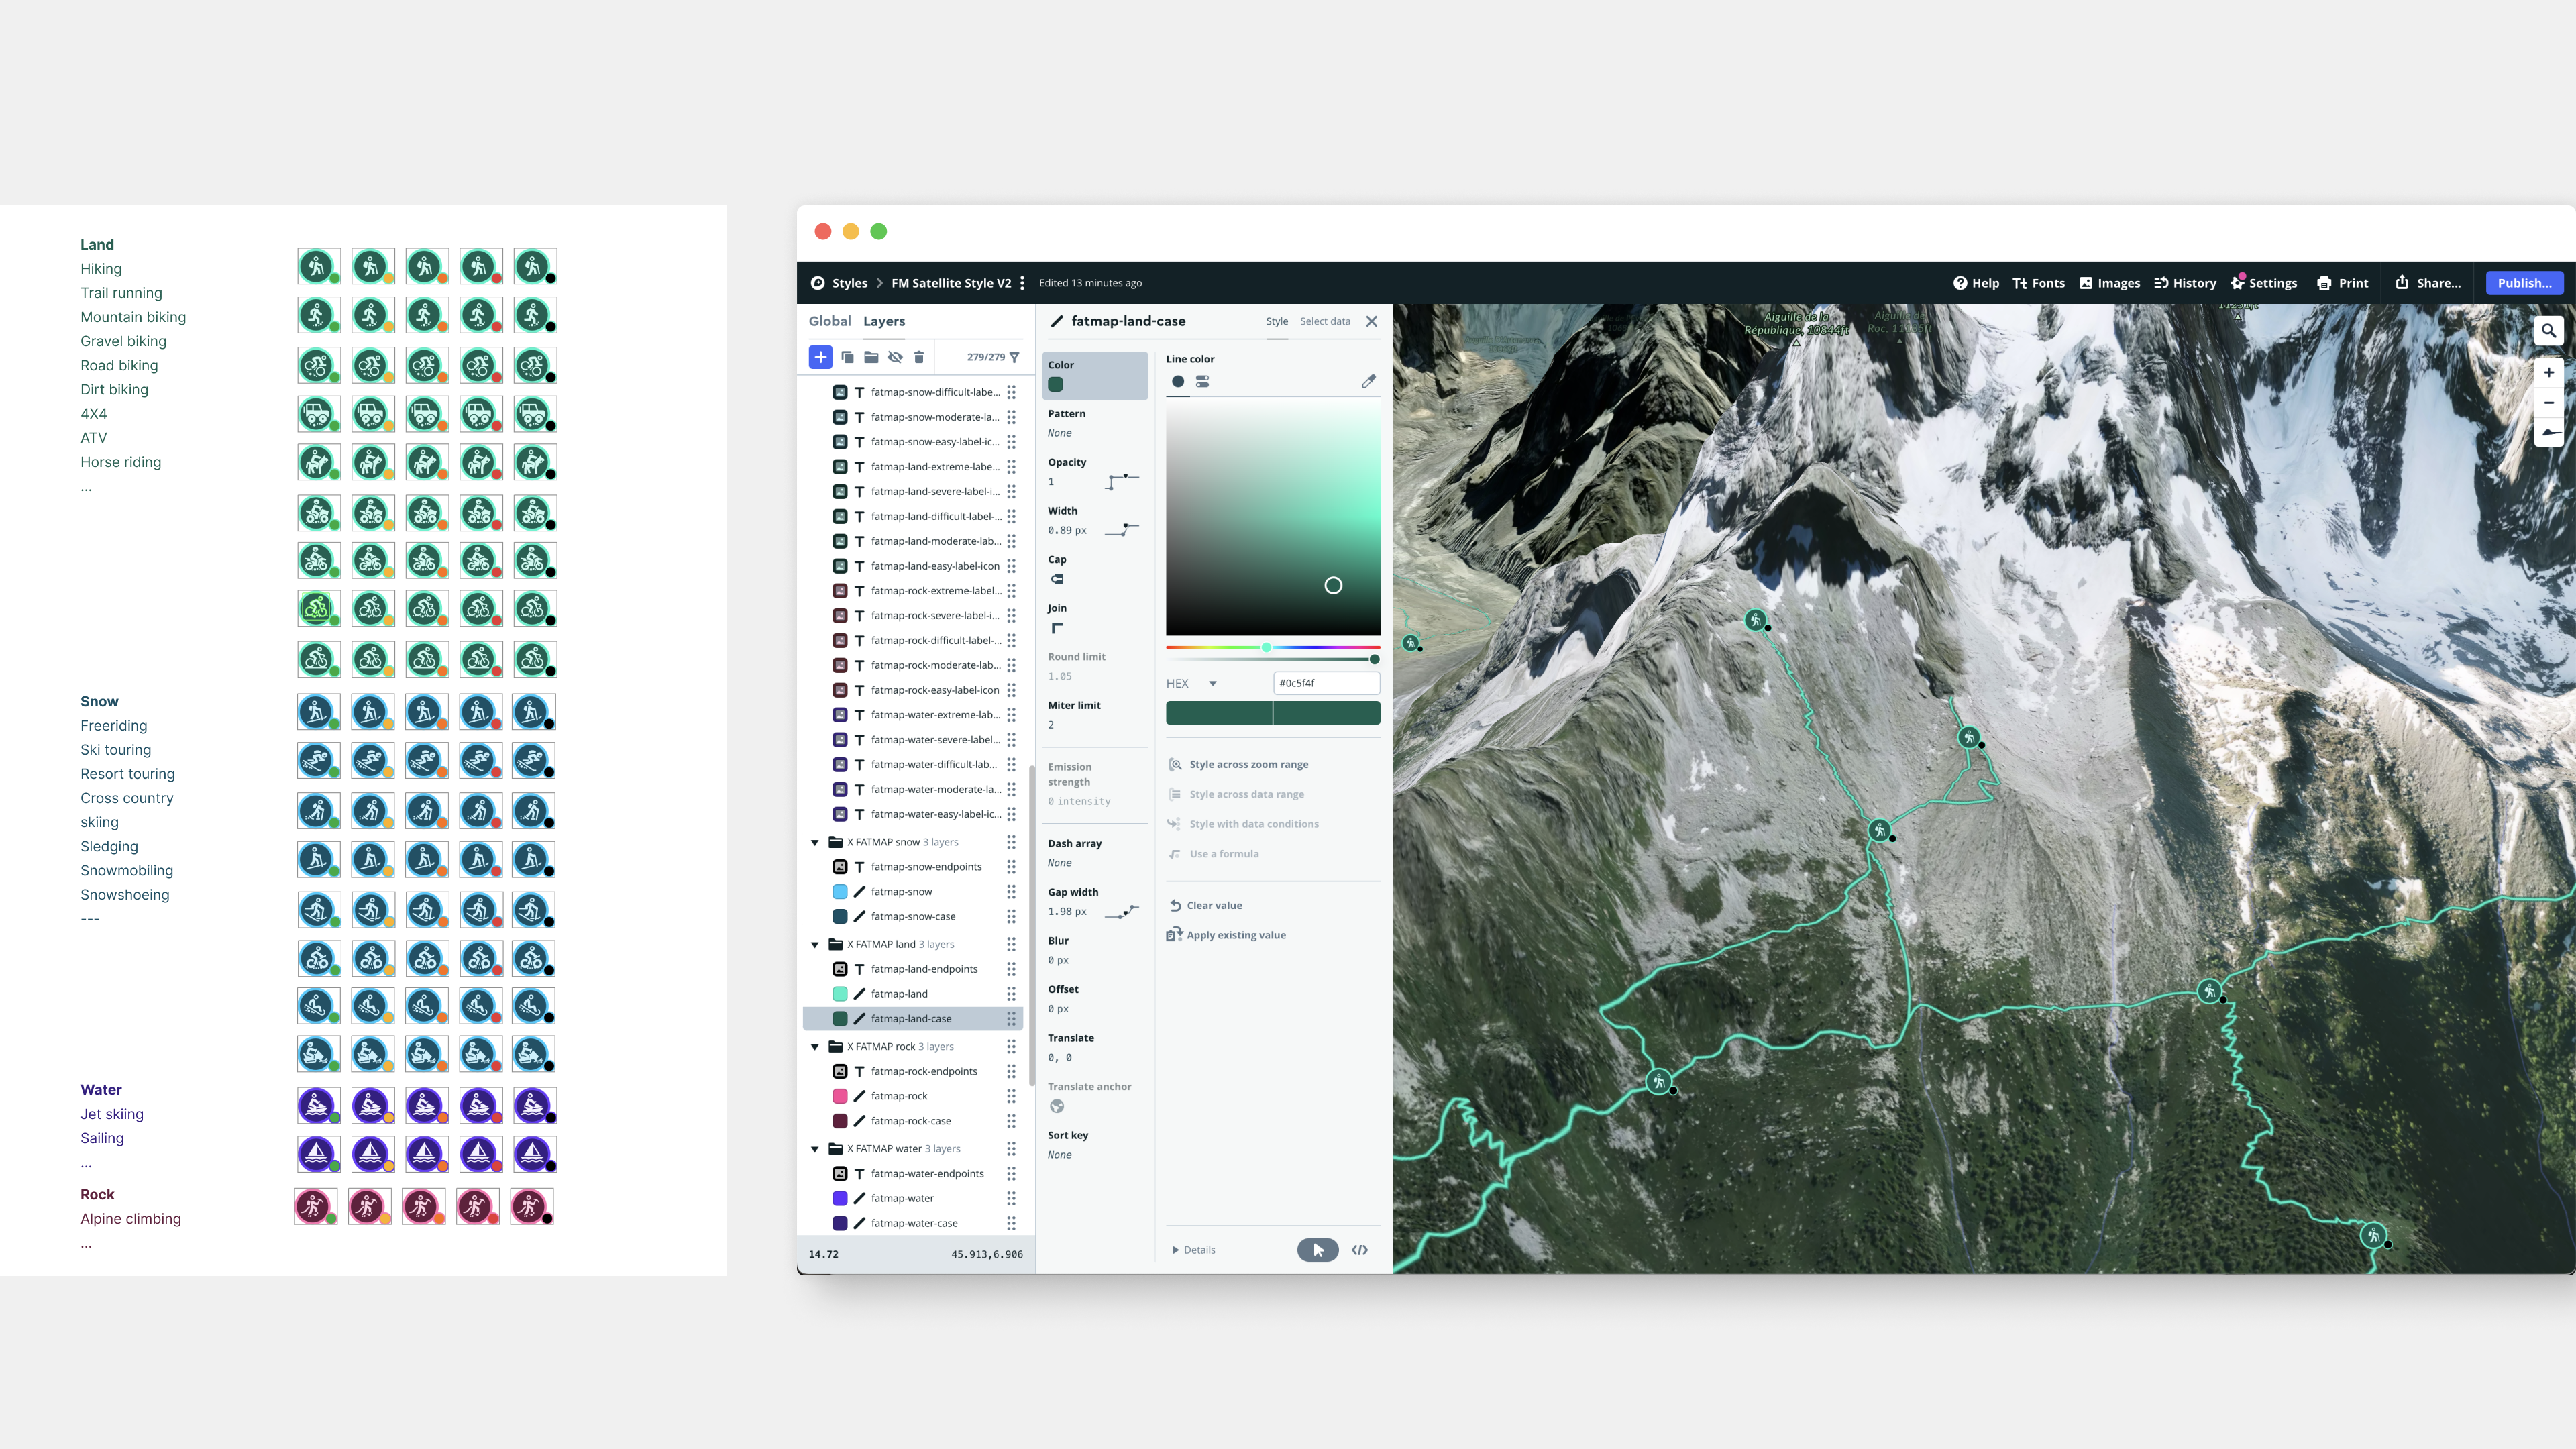The image size is (2576, 1449).
Task: Open the map search magnifier
Action: (2549, 331)
